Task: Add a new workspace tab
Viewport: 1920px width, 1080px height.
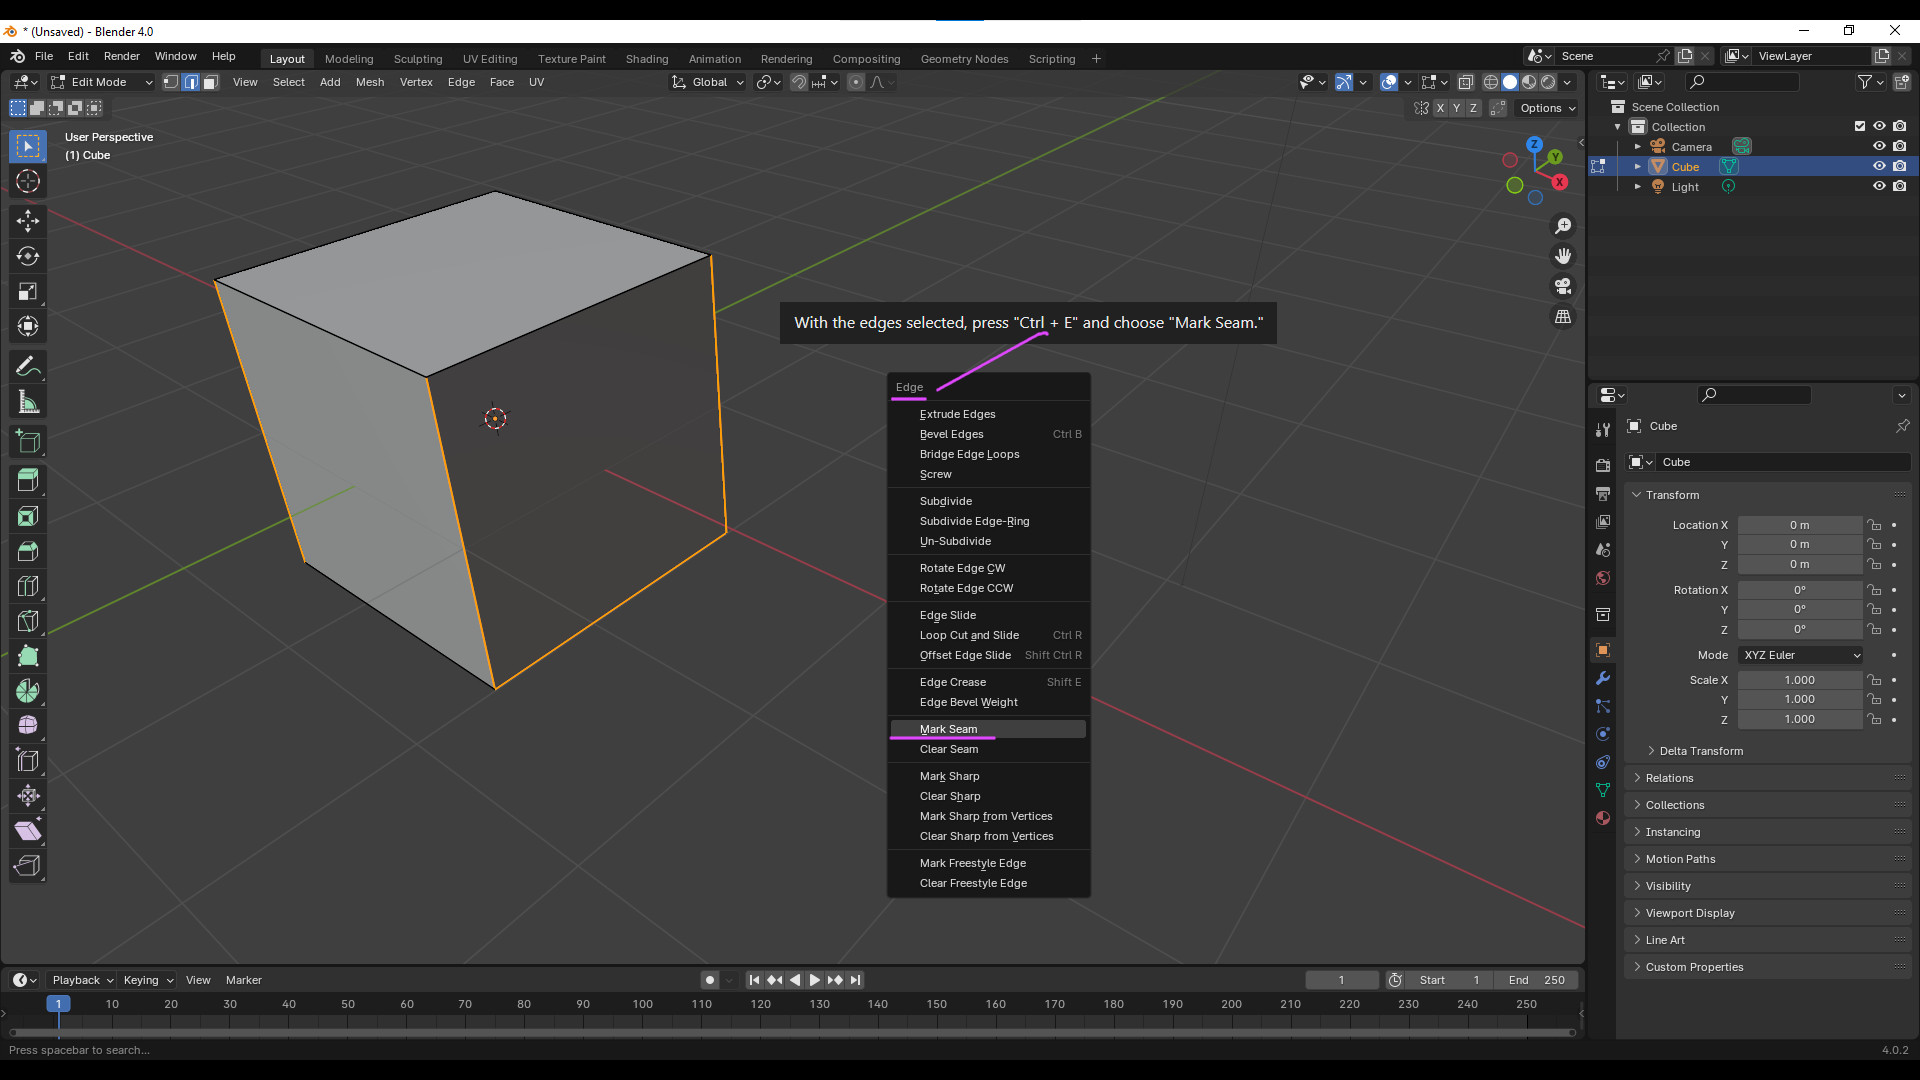Action: pyautogui.click(x=1096, y=59)
